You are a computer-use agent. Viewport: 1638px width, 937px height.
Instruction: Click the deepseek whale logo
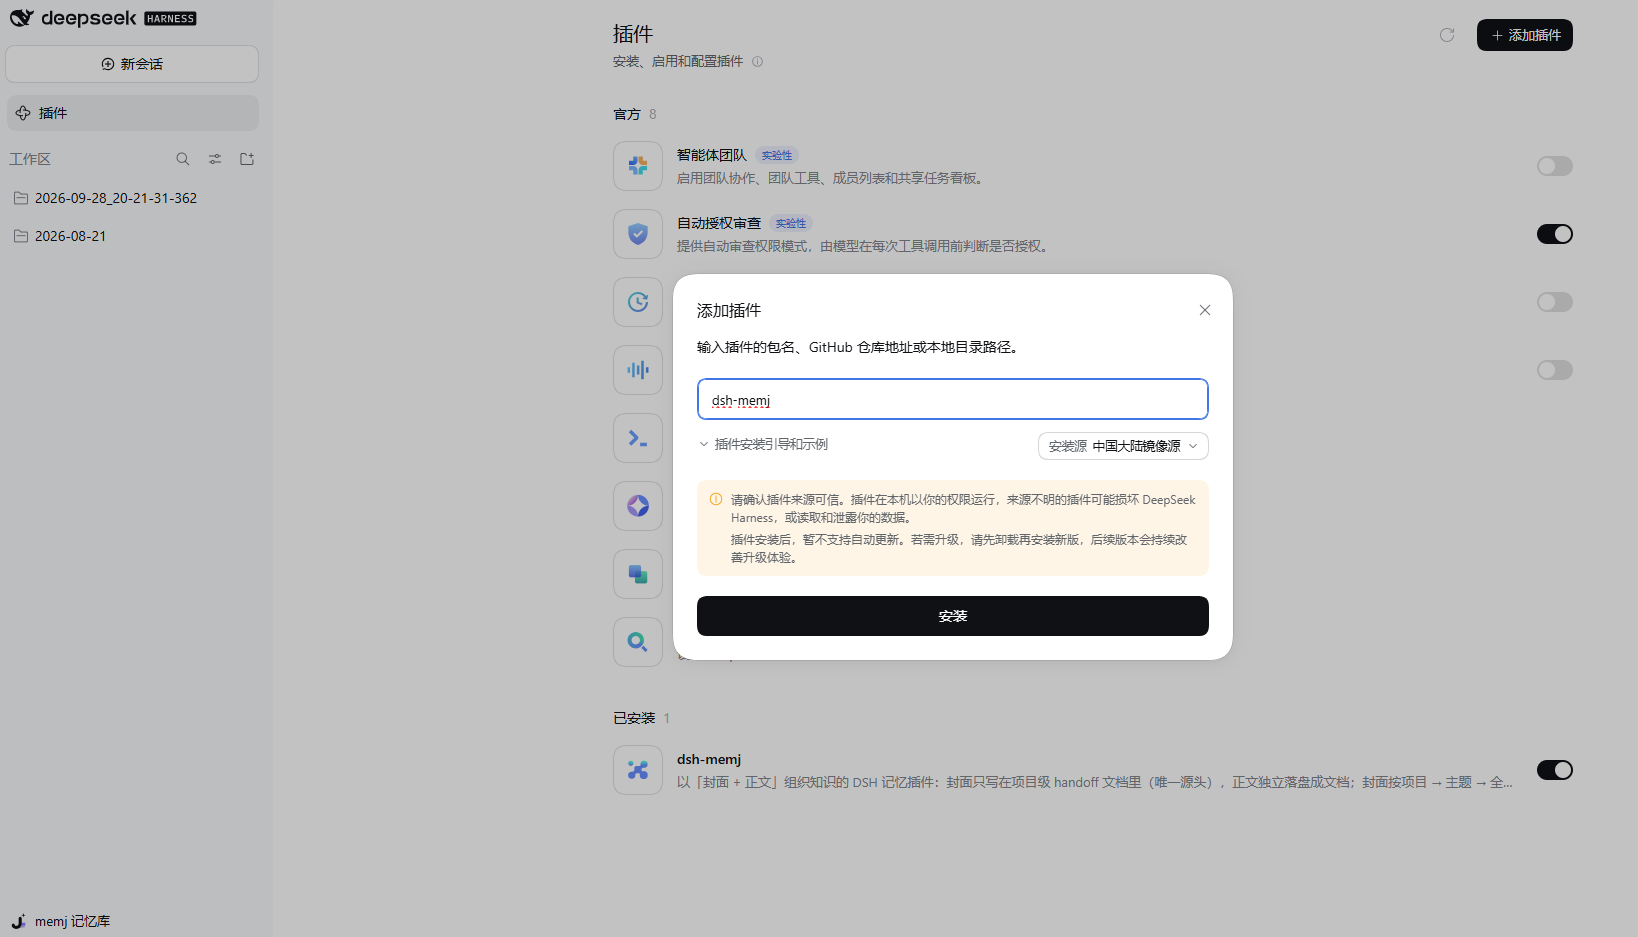(x=22, y=18)
